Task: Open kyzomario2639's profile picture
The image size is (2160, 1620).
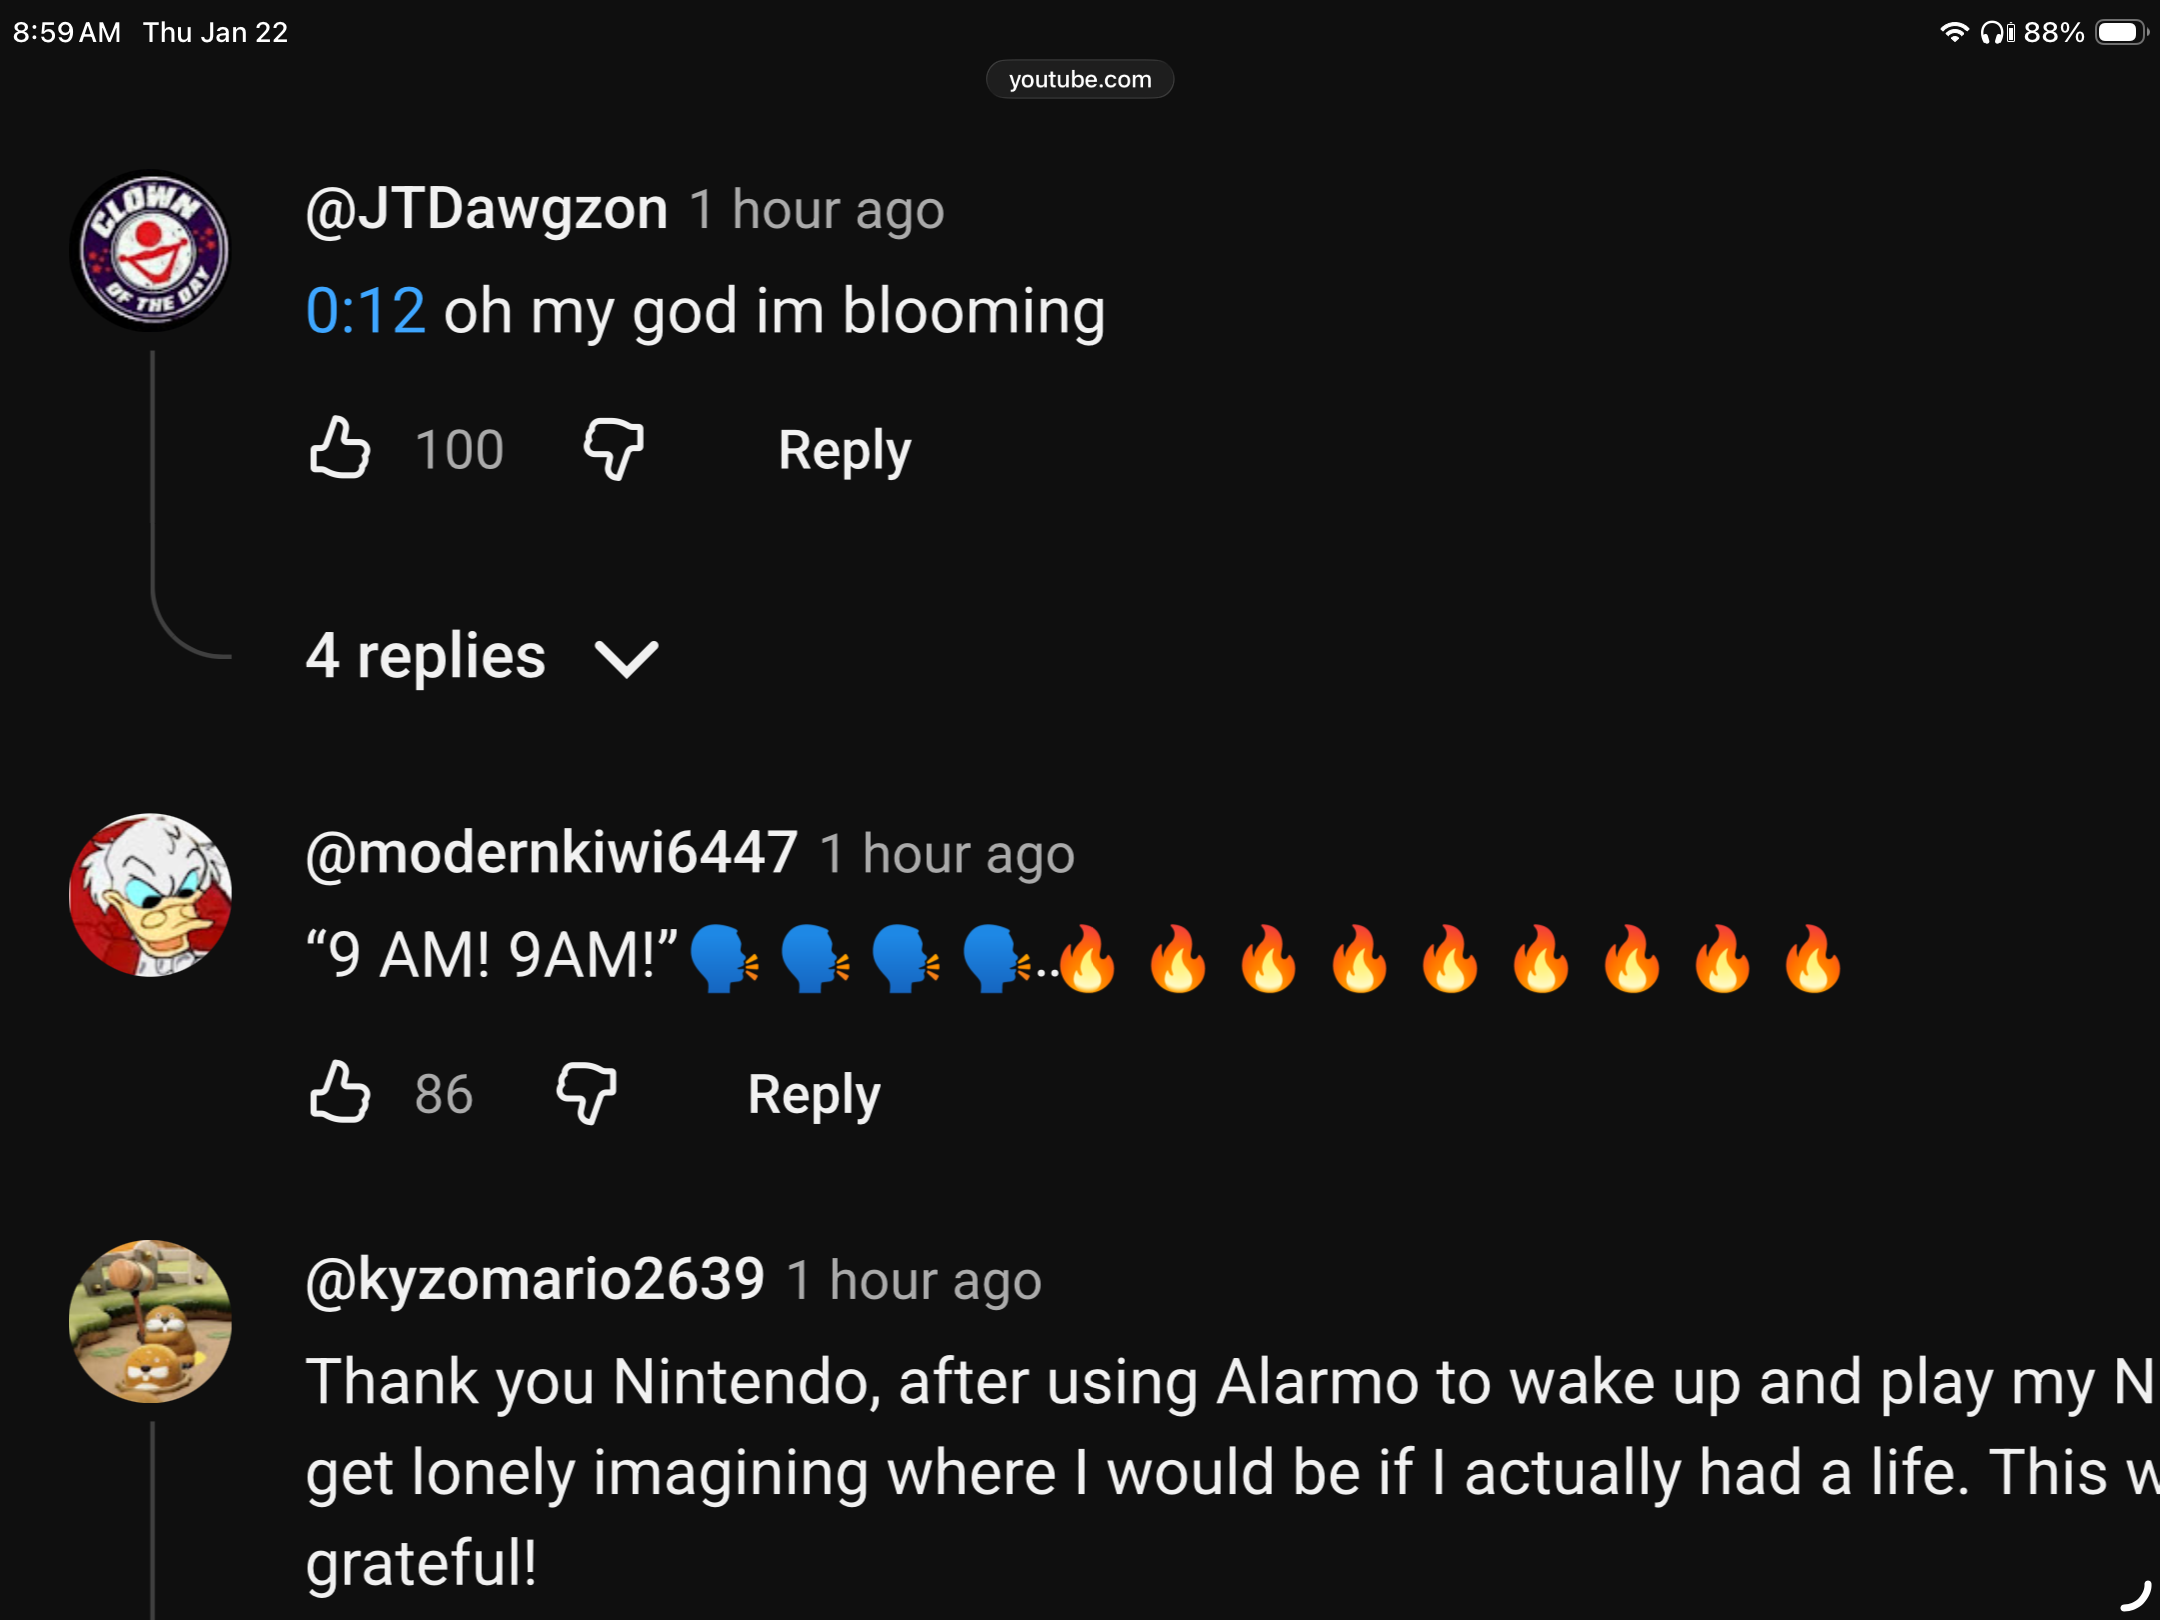Action: click(x=151, y=1321)
